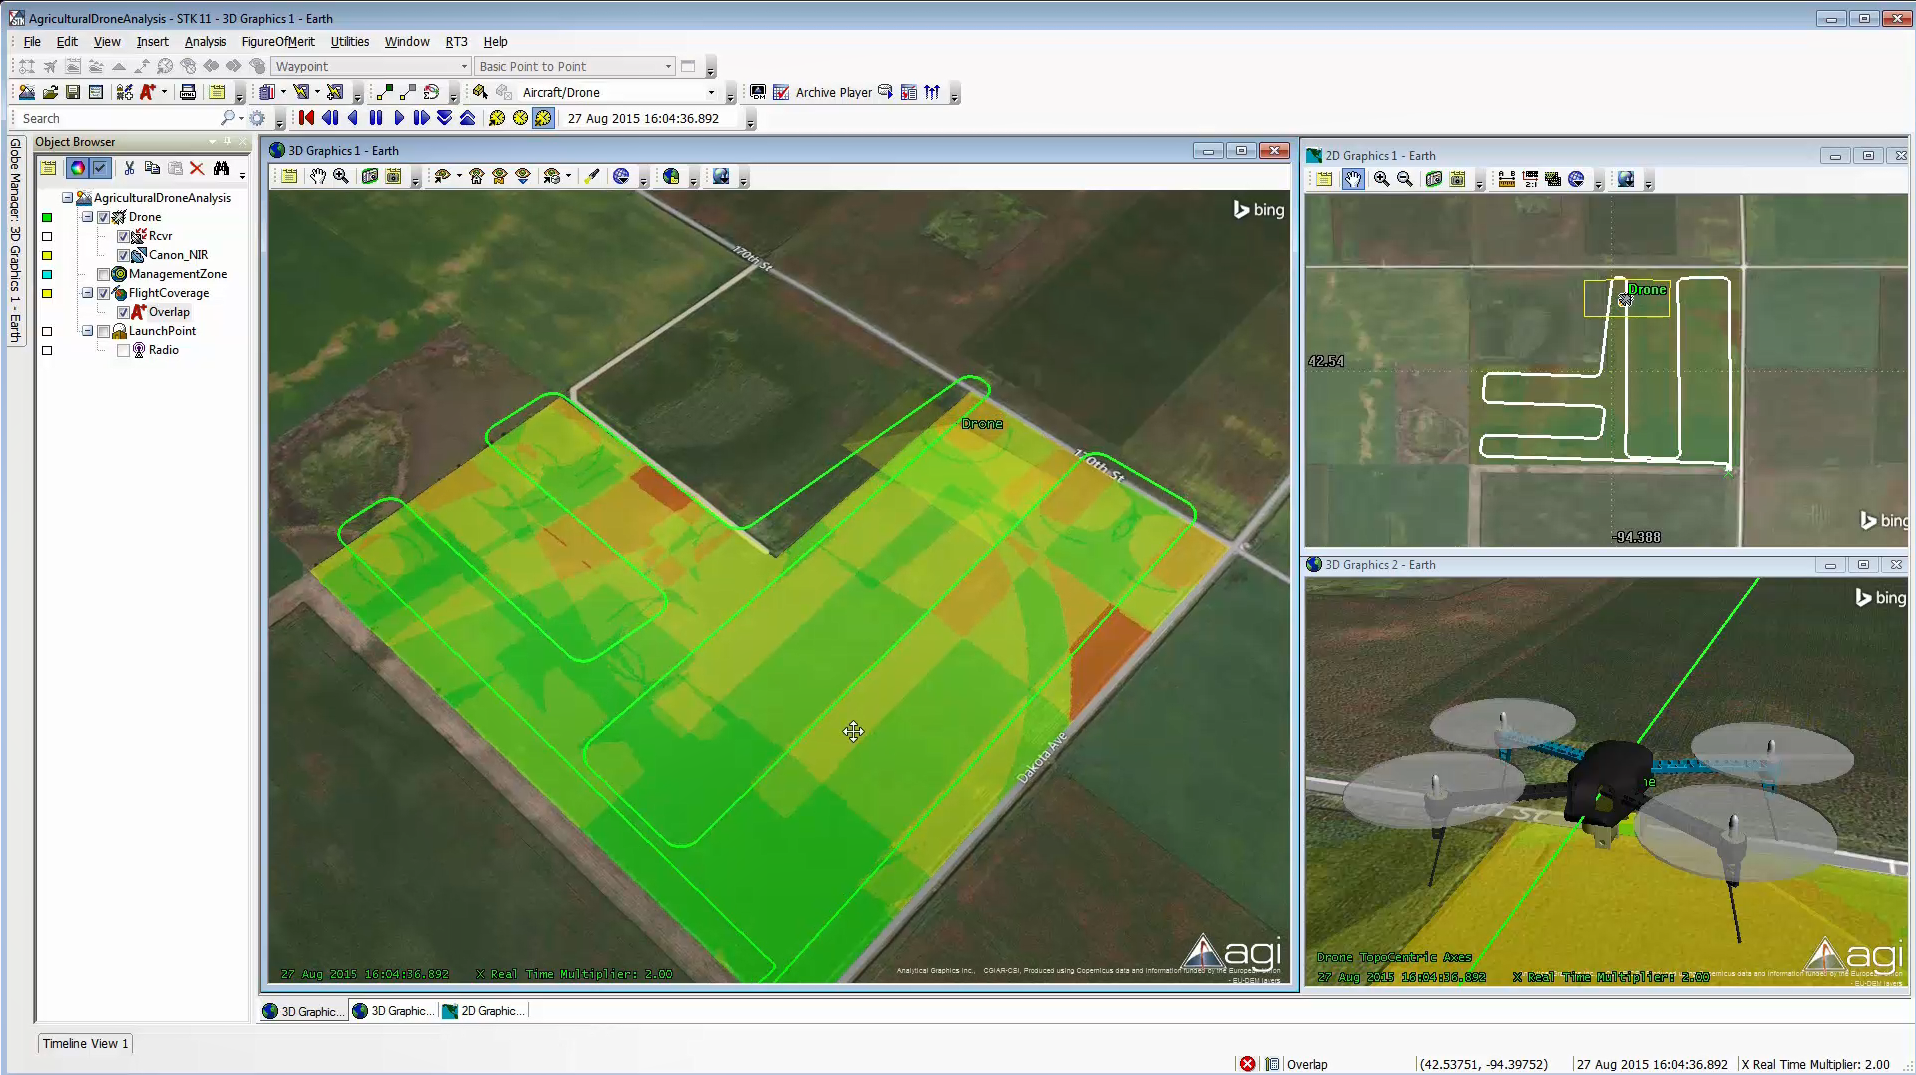Click the Search input field
Viewport: 1916px width, 1075px height.
[118, 118]
